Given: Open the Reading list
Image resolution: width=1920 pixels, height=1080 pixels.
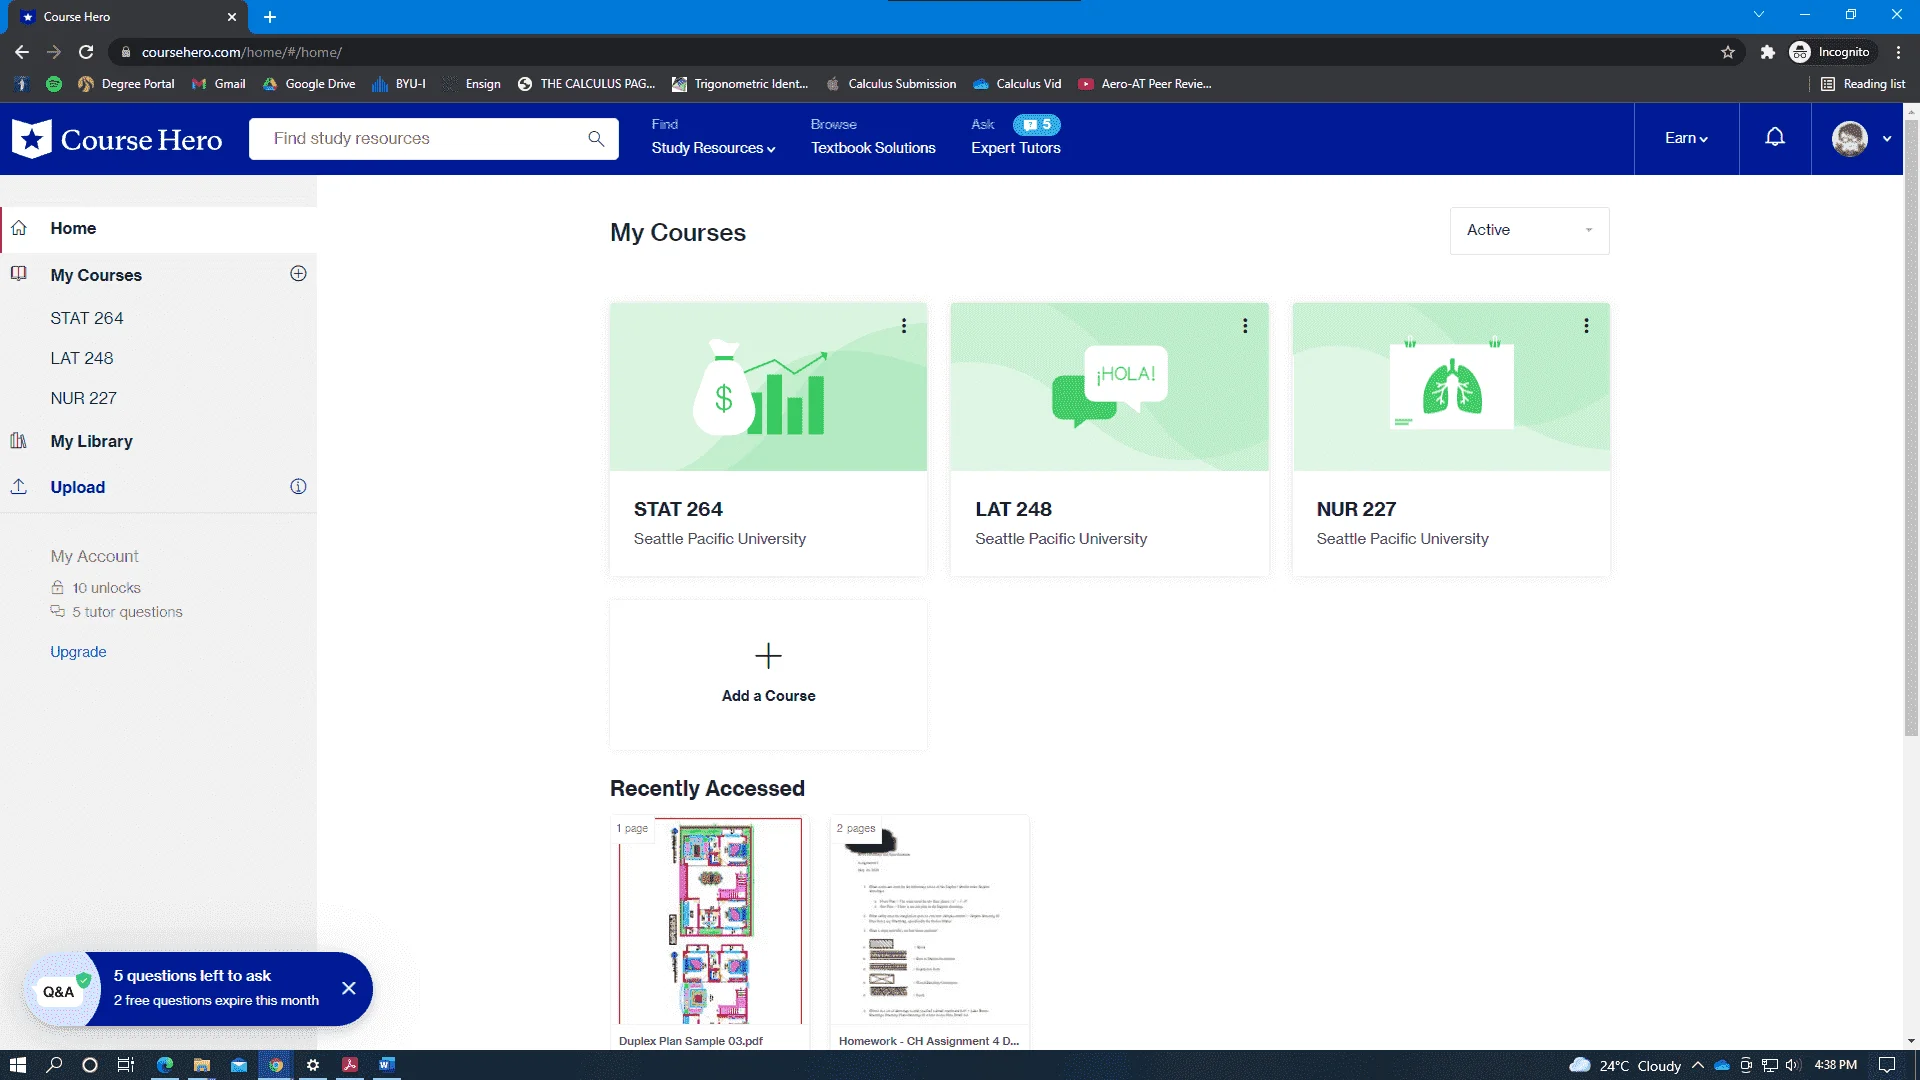Looking at the screenshot, I should point(1863,84).
